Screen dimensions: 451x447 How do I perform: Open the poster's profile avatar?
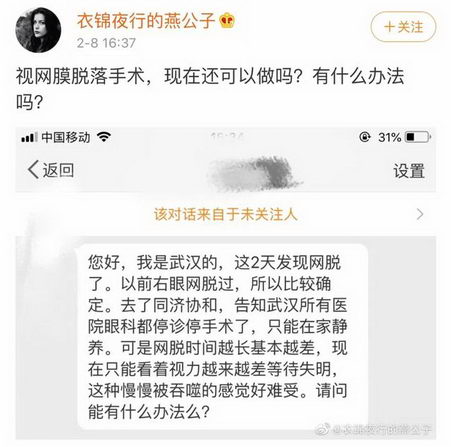tap(38, 30)
